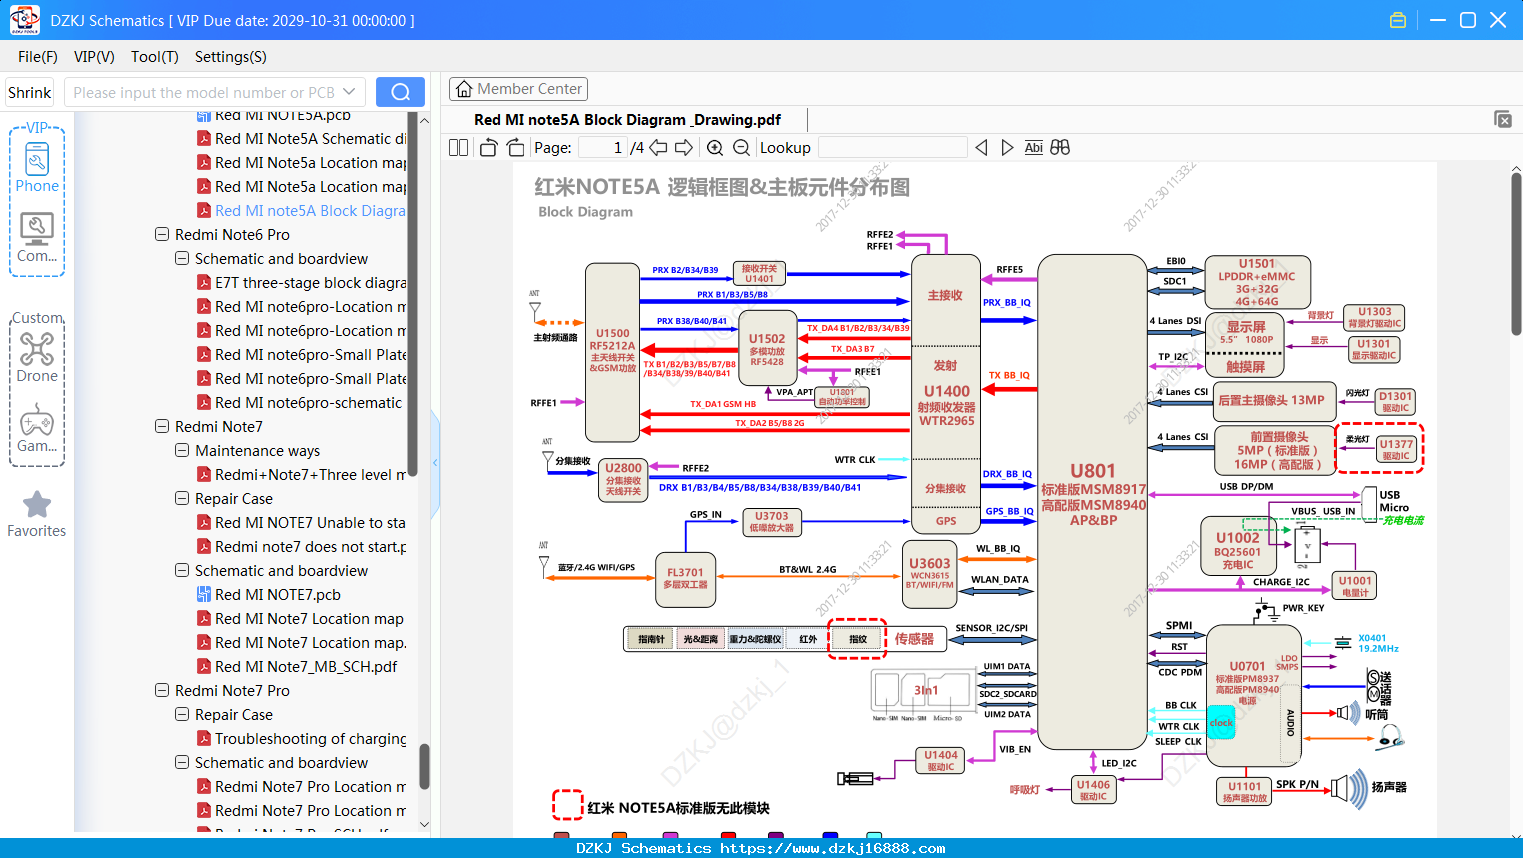Open Red MI note6pro-schematic file
Screen dimensions: 1523x858
pyautogui.click(x=308, y=403)
